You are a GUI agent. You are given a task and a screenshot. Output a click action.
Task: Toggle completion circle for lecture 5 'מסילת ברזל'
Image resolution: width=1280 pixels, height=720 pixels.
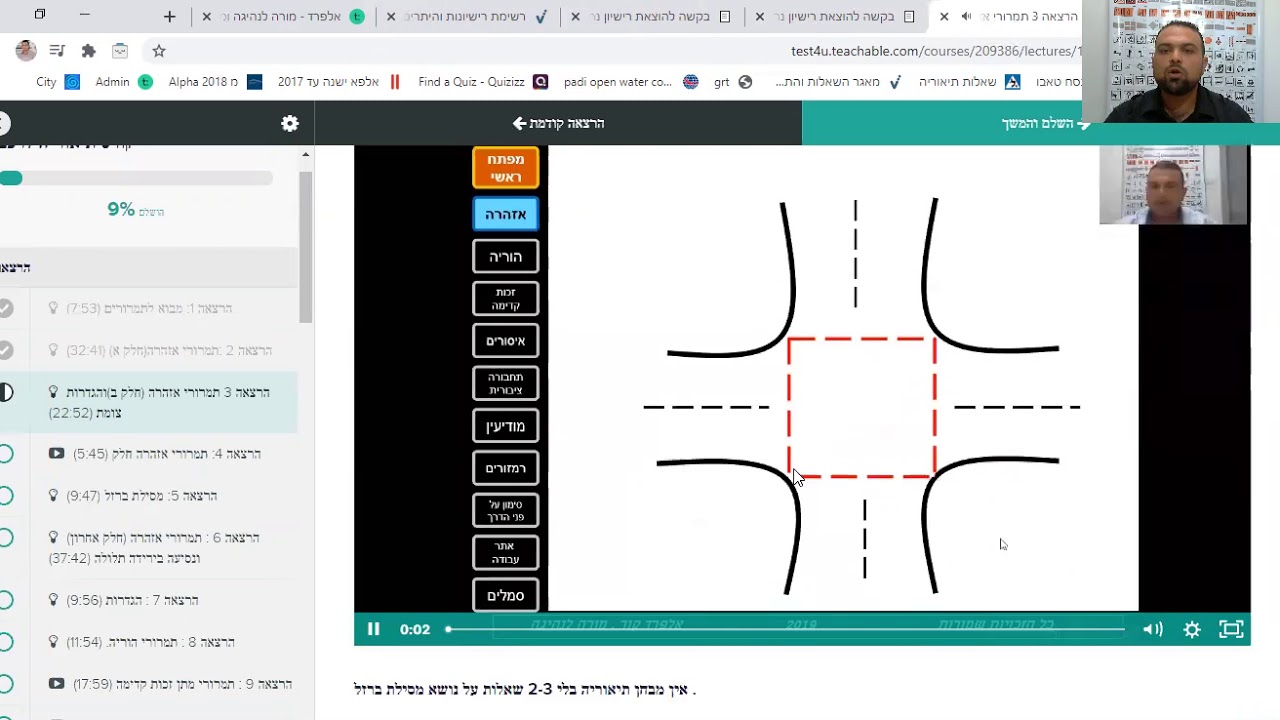pyautogui.click(x=6, y=496)
